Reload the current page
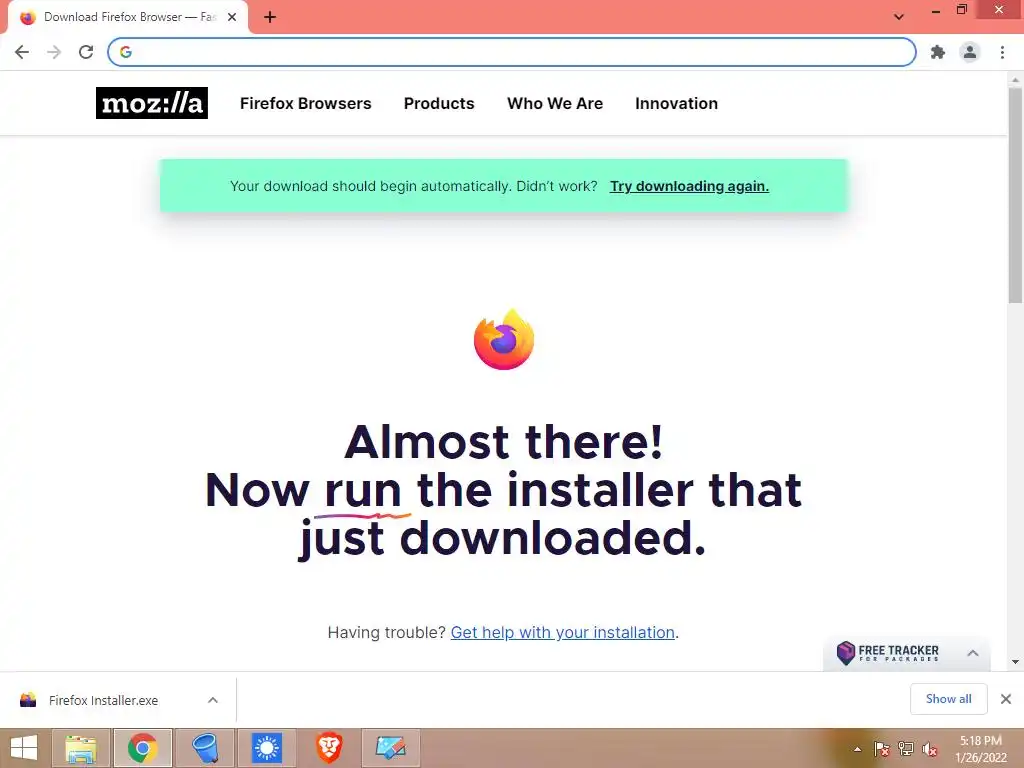The image size is (1024, 768). [x=86, y=52]
